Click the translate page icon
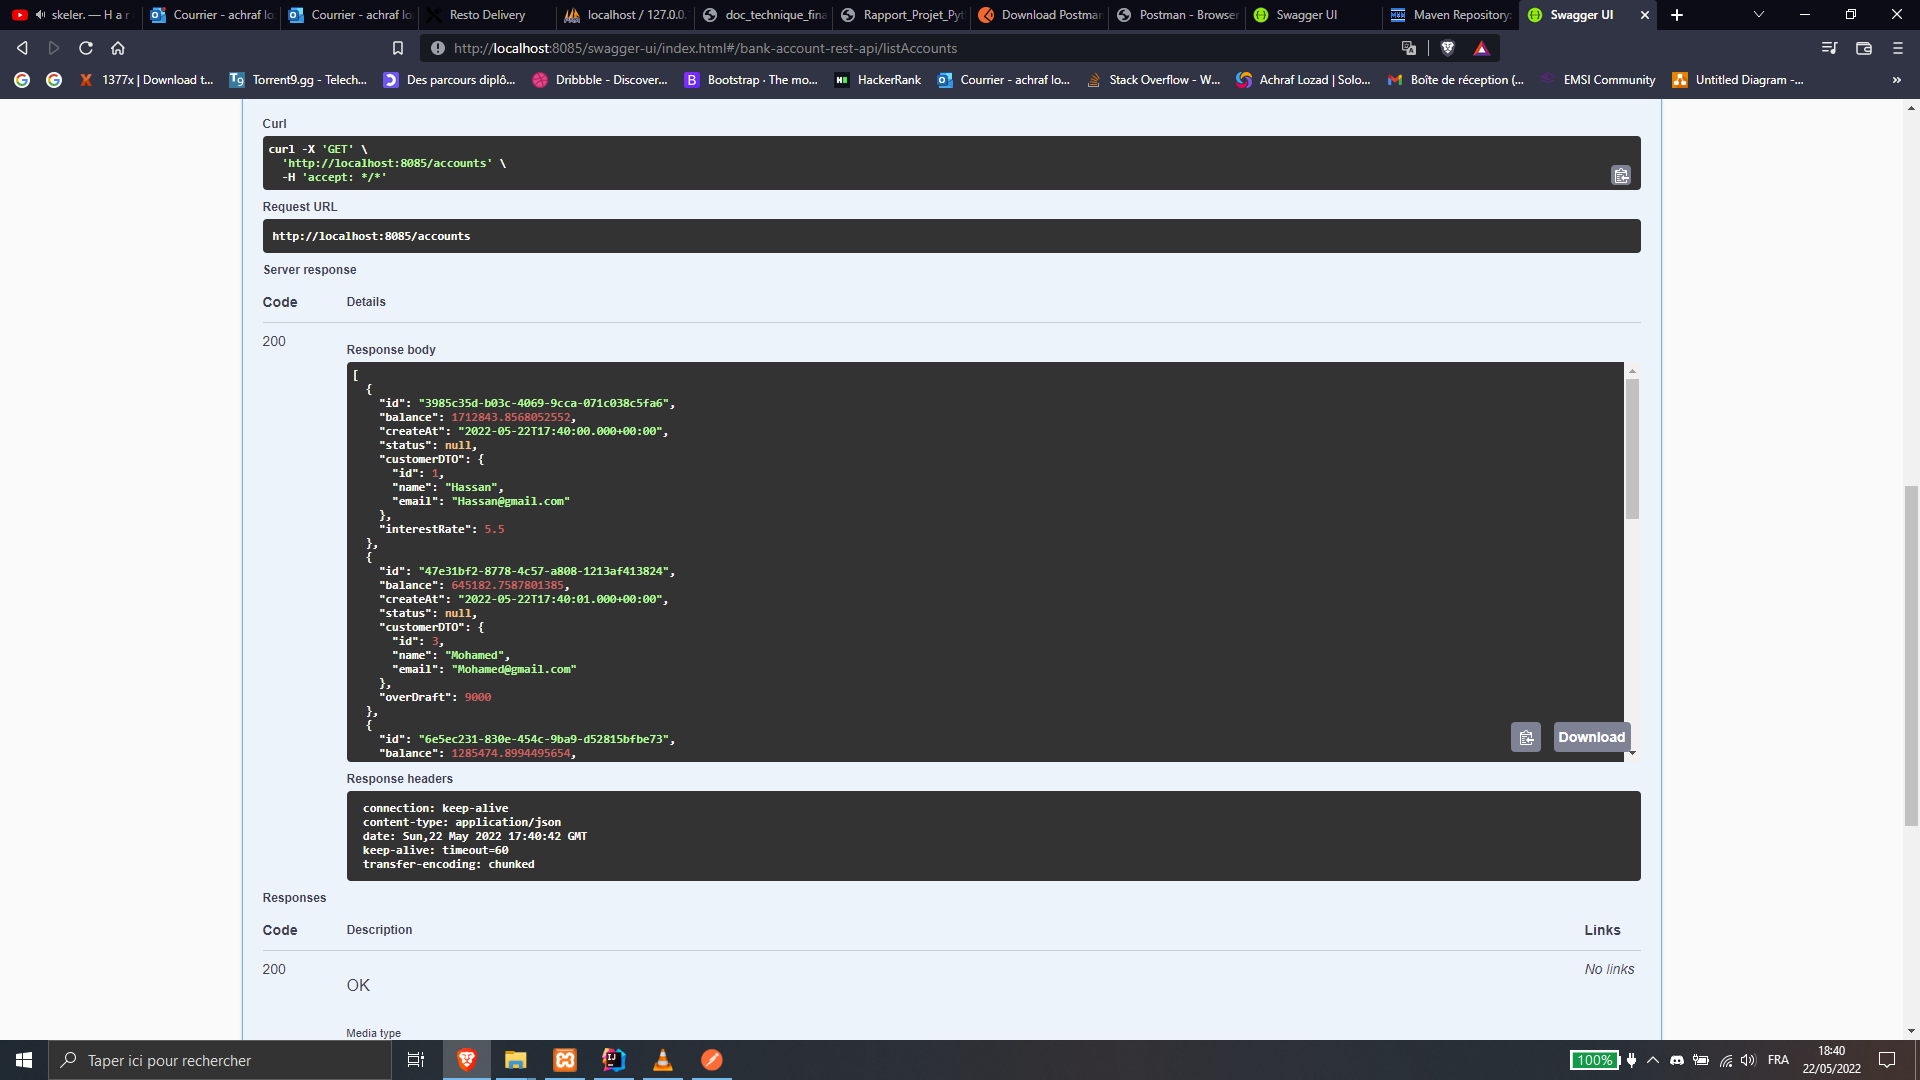 pyautogui.click(x=1409, y=47)
